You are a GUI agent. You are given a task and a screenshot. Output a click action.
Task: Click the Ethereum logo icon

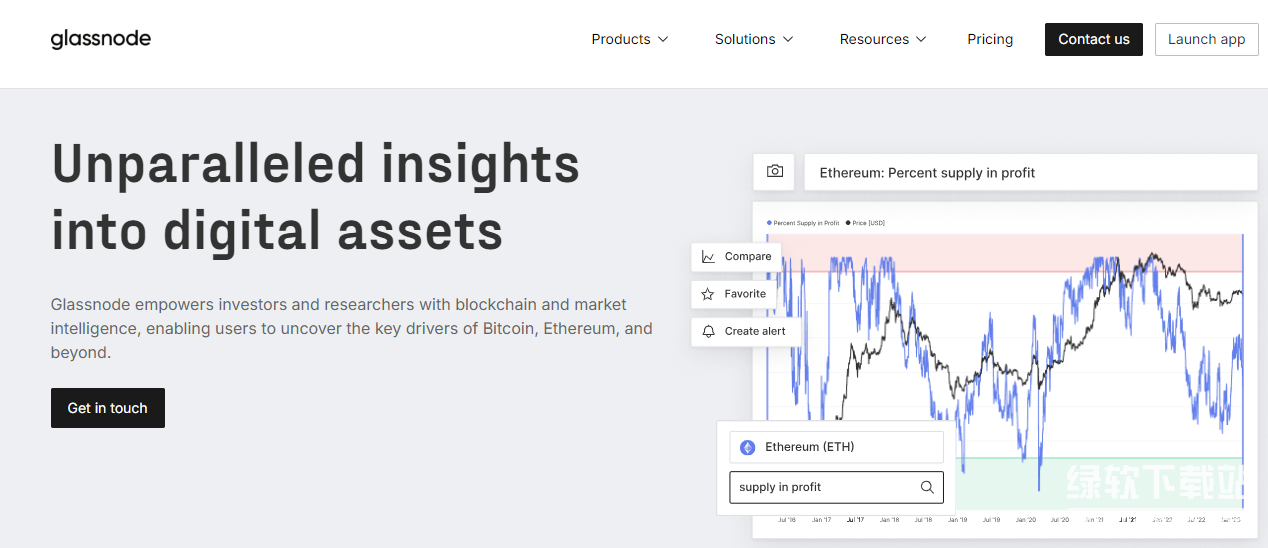[x=747, y=447]
